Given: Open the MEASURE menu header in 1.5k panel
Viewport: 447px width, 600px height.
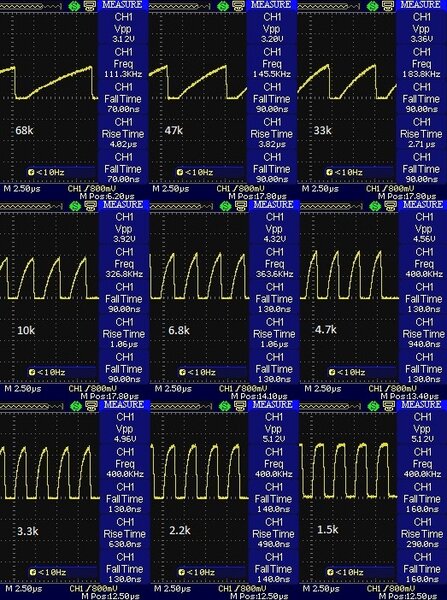Looking at the screenshot, I should pyautogui.click(x=422, y=405).
